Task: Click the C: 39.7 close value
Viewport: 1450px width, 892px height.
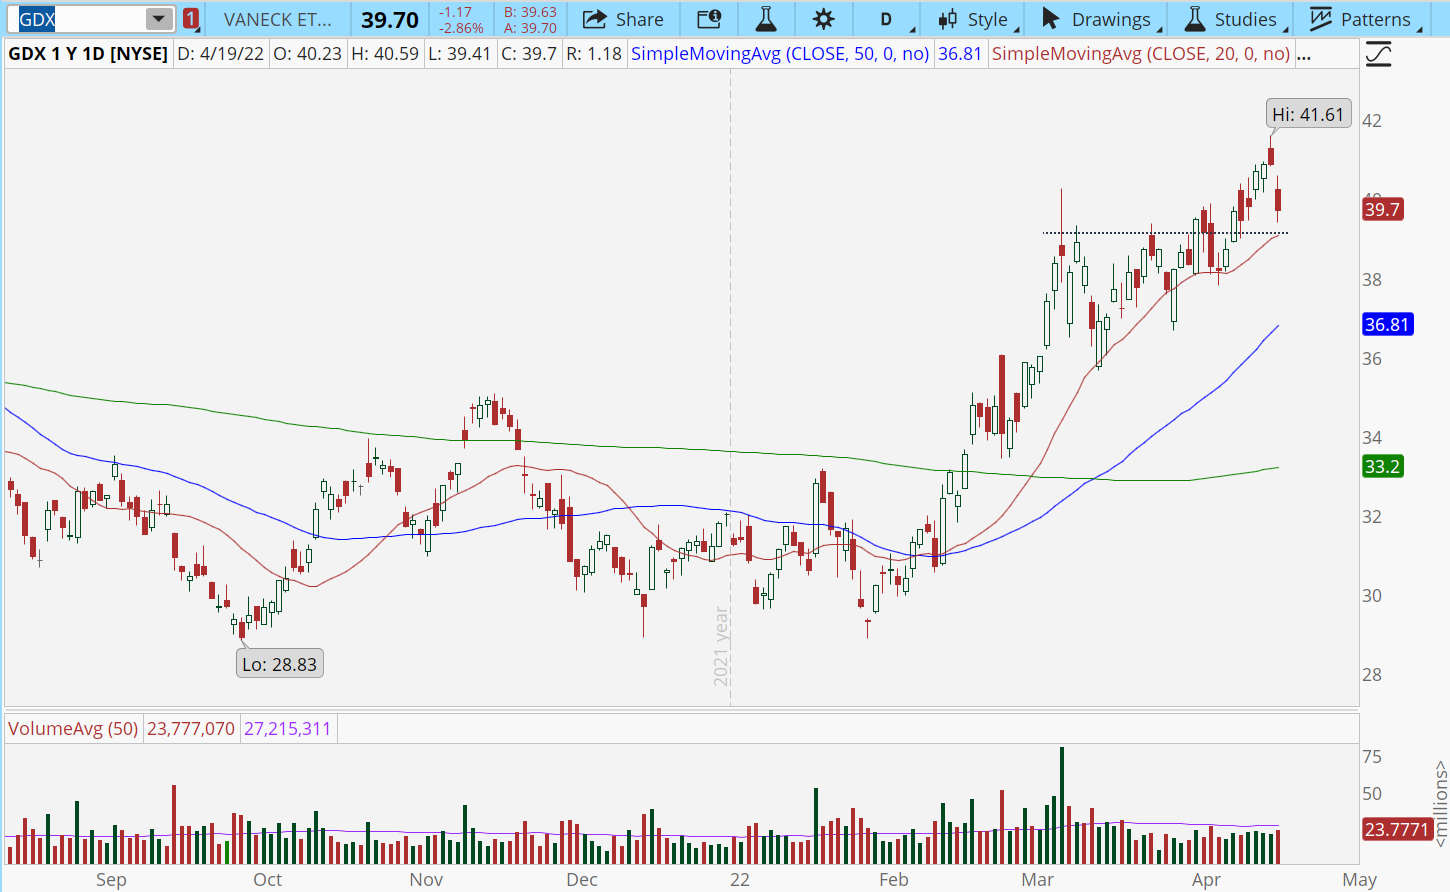Action: click(x=529, y=54)
